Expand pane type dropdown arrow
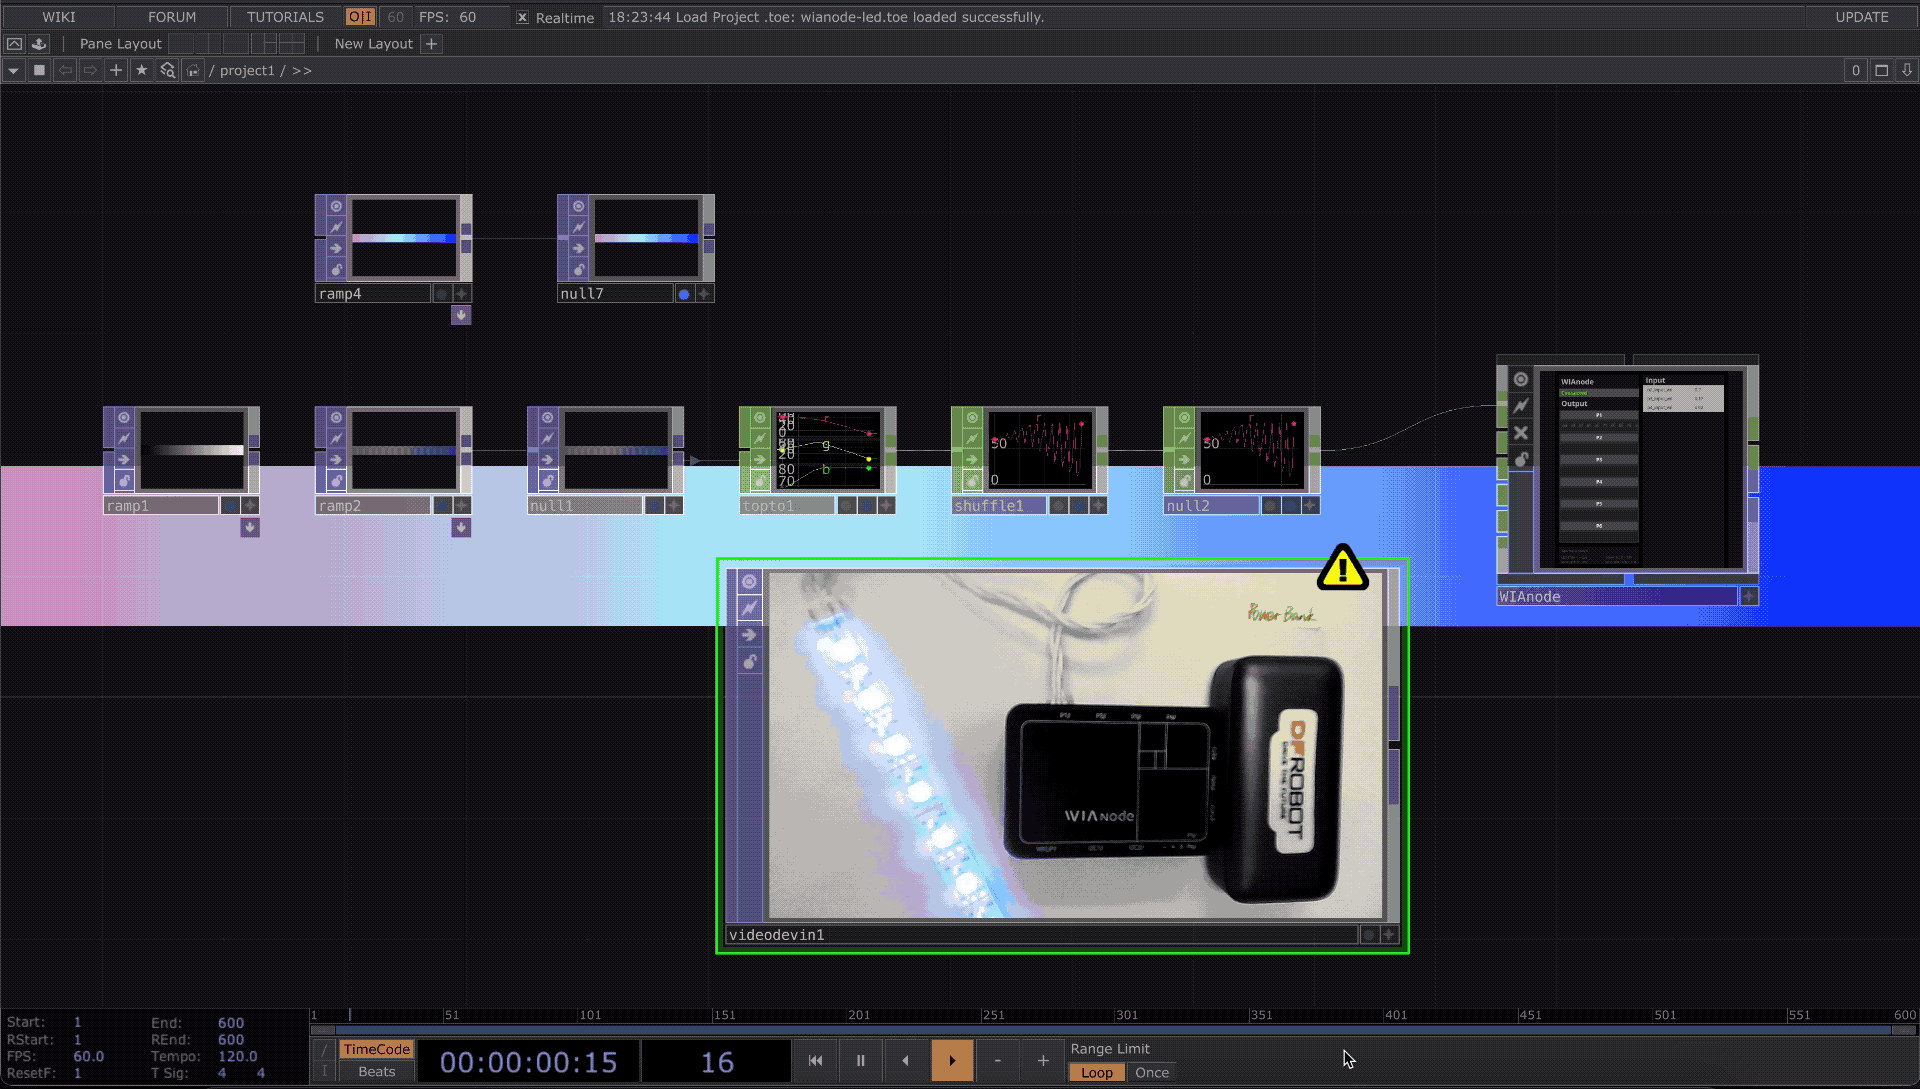This screenshot has height=1089, width=1920. (13, 70)
